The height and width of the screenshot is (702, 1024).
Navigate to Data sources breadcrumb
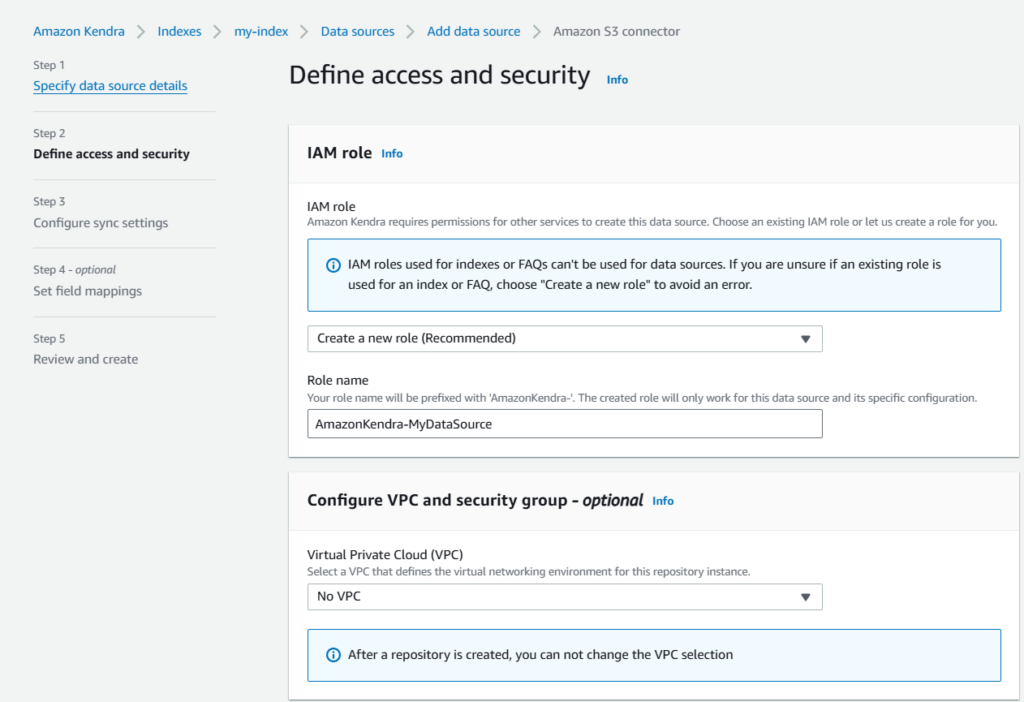[x=357, y=31]
